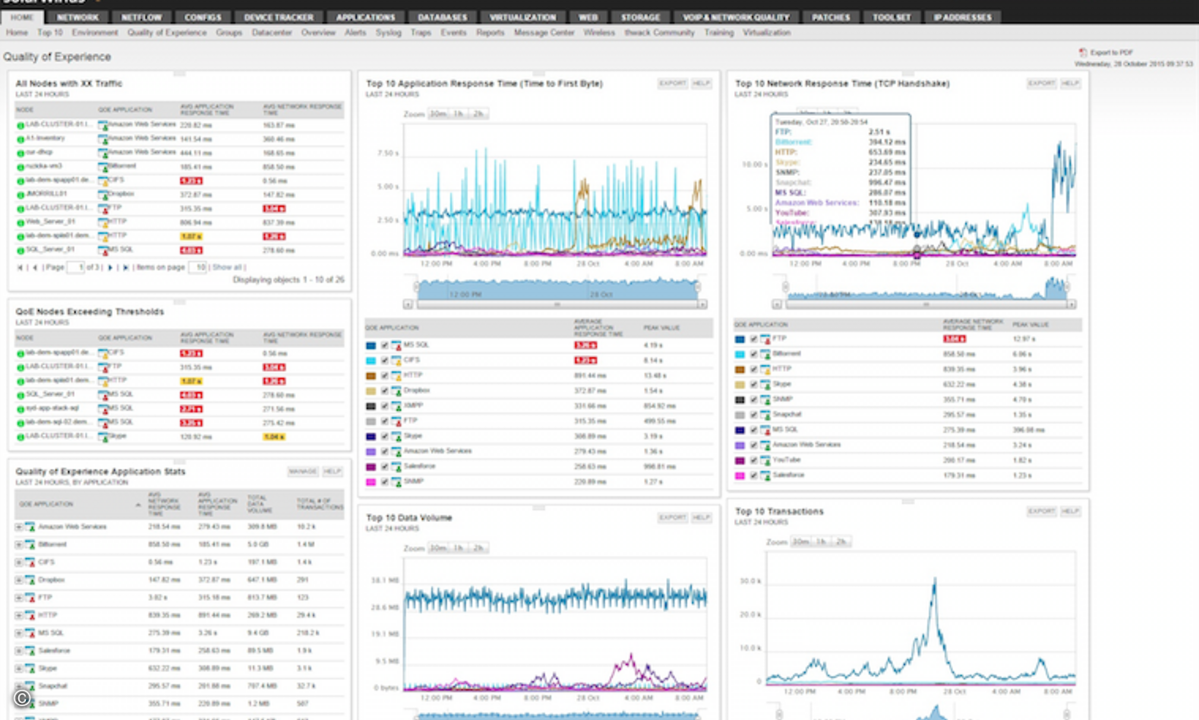The width and height of the screenshot is (1199, 720).
Task: Open the NETWORK tab
Action: click(77, 17)
